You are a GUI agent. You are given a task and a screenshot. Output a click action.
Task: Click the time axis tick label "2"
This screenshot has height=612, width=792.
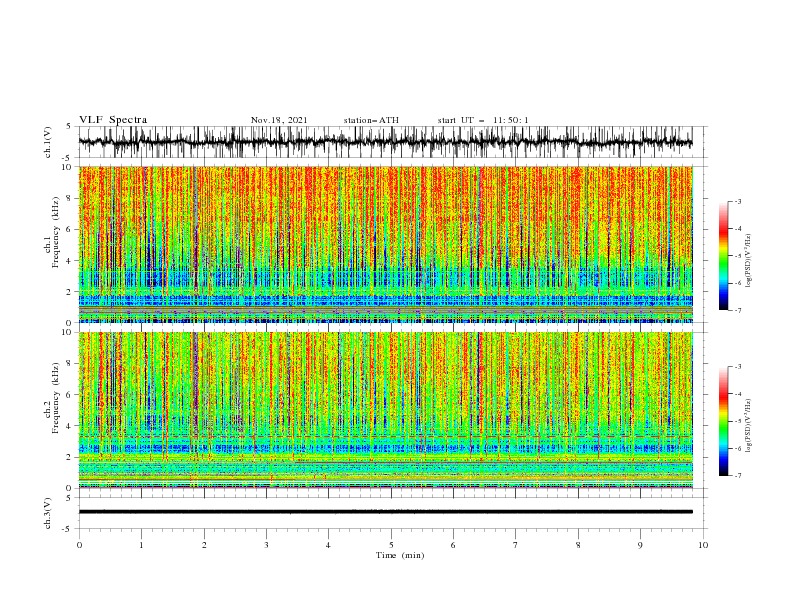click(x=204, y=545)
